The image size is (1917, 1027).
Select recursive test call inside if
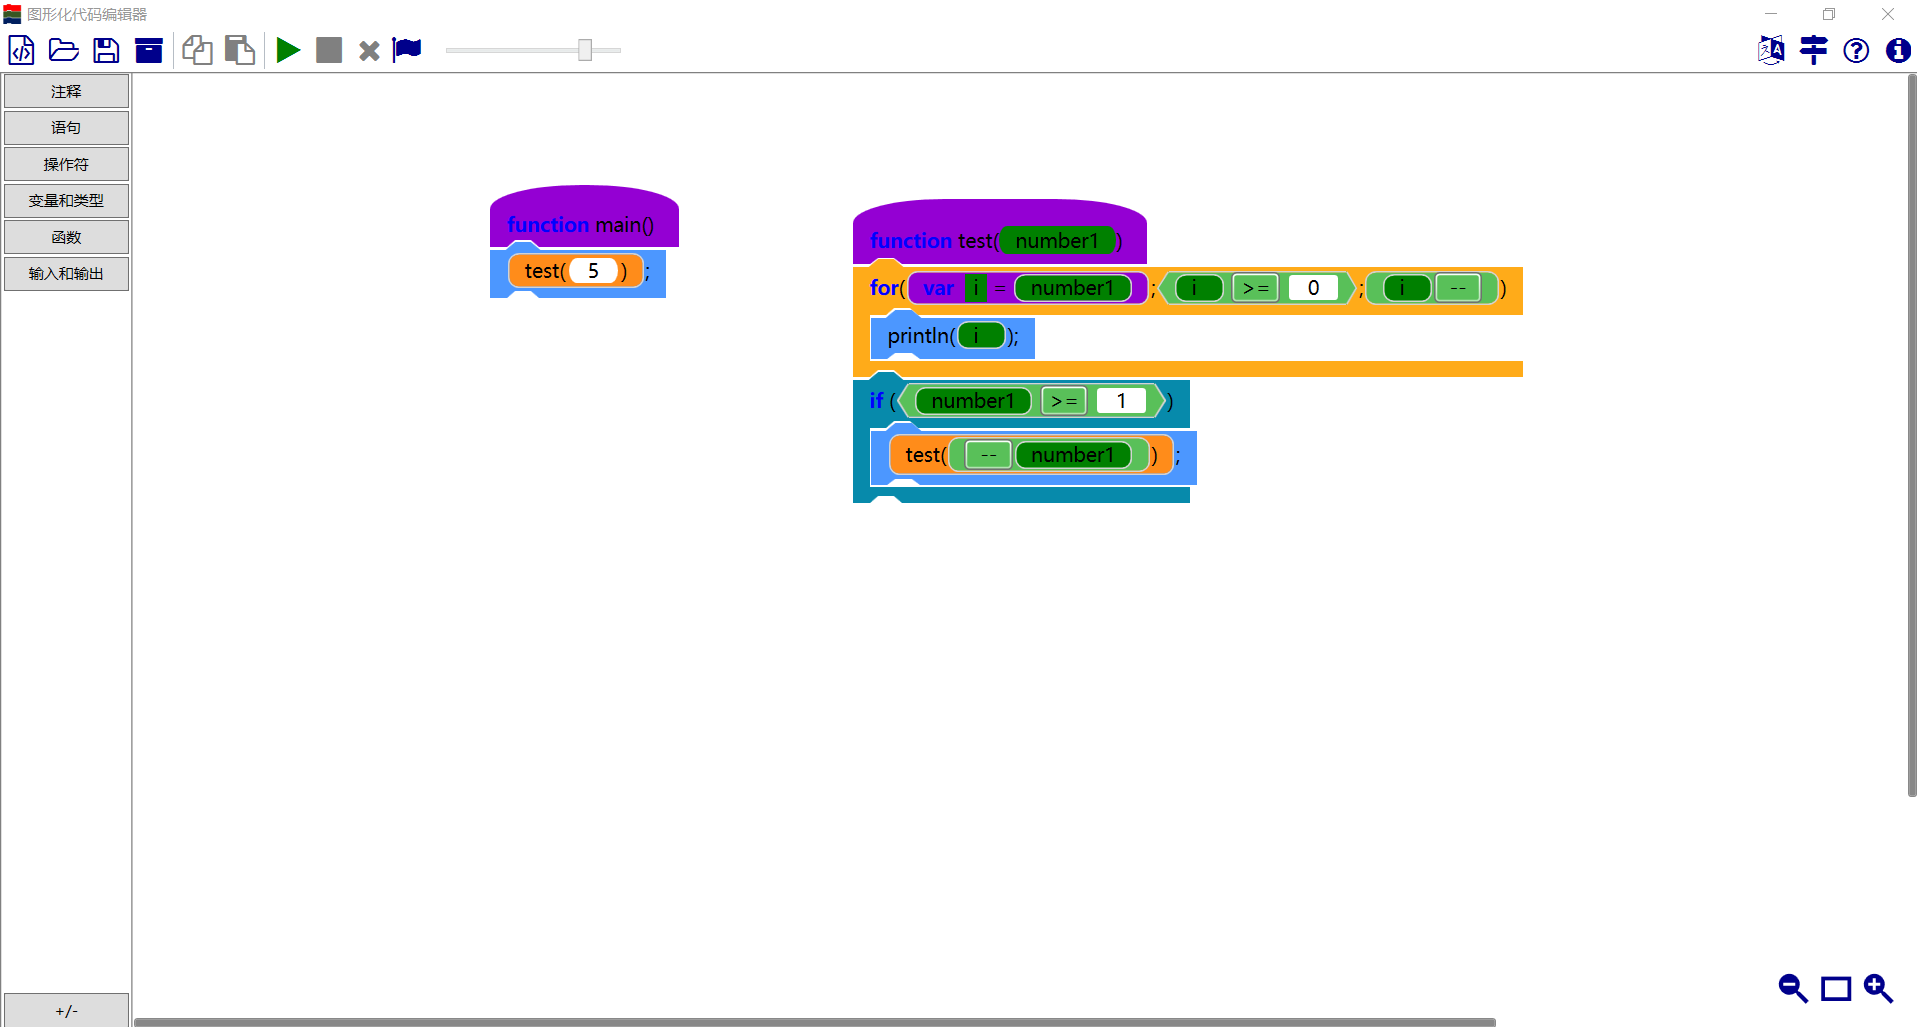pyautogui.click(x=1029, y=455)
